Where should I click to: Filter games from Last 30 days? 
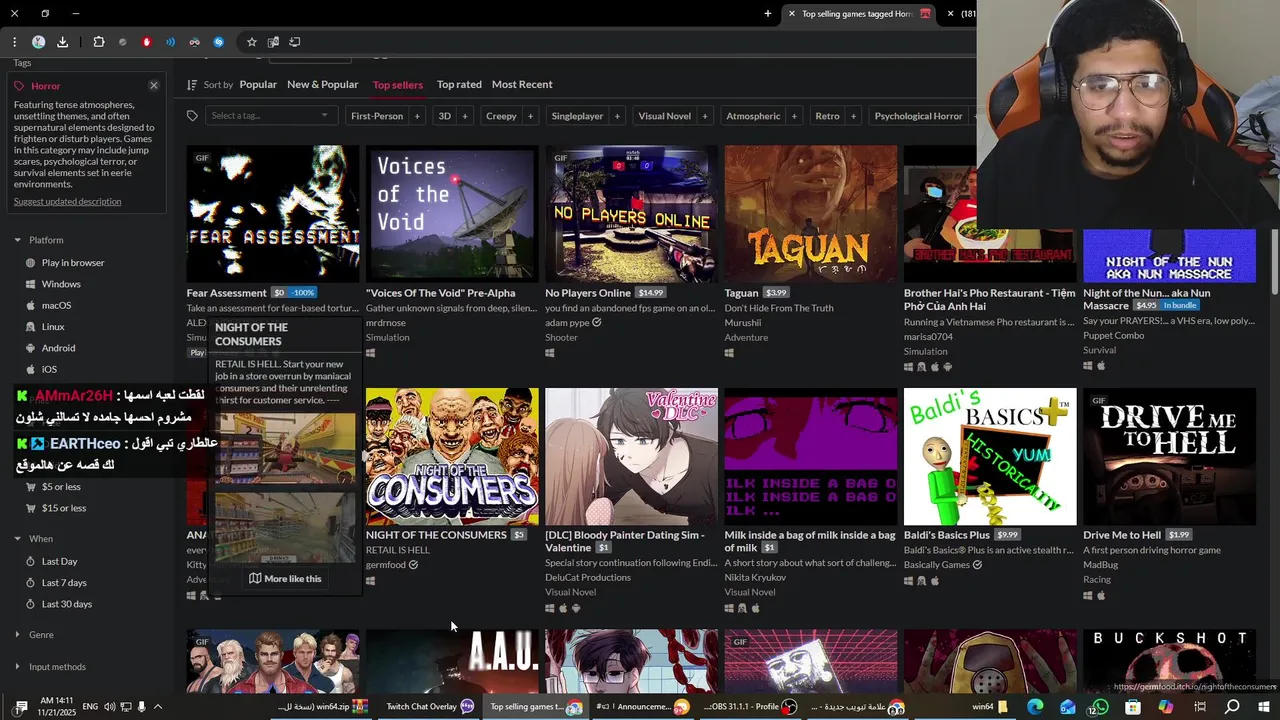click(x=66, y=604)
